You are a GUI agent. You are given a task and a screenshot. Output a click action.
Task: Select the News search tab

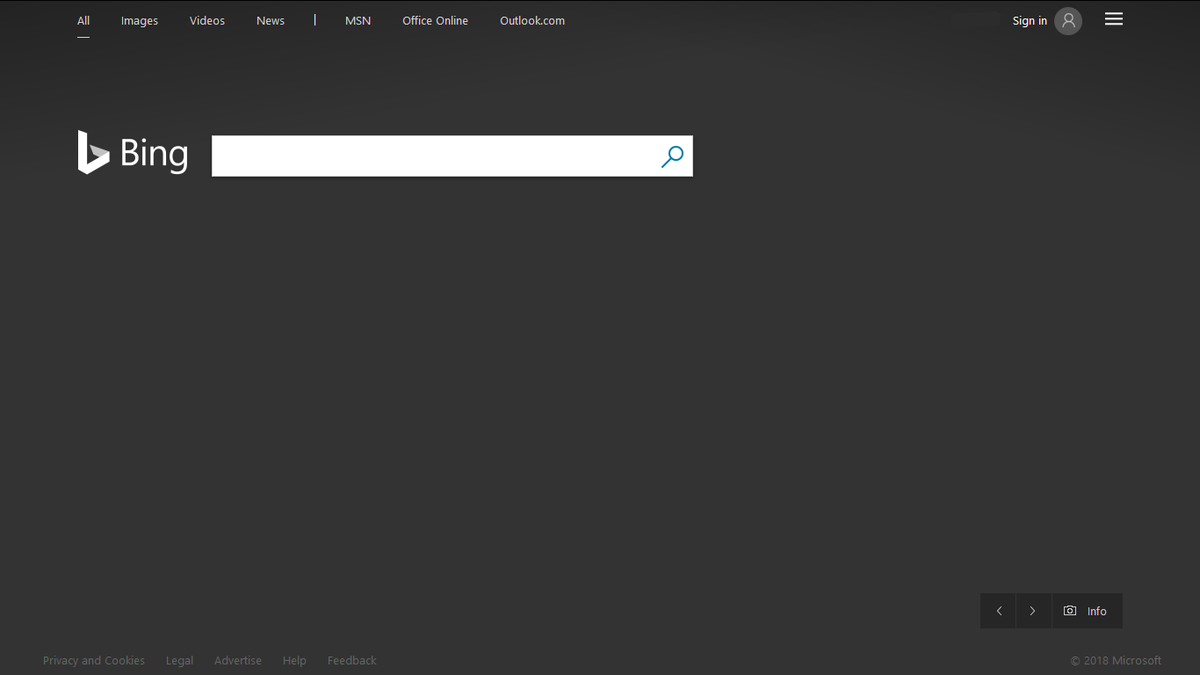270,21
